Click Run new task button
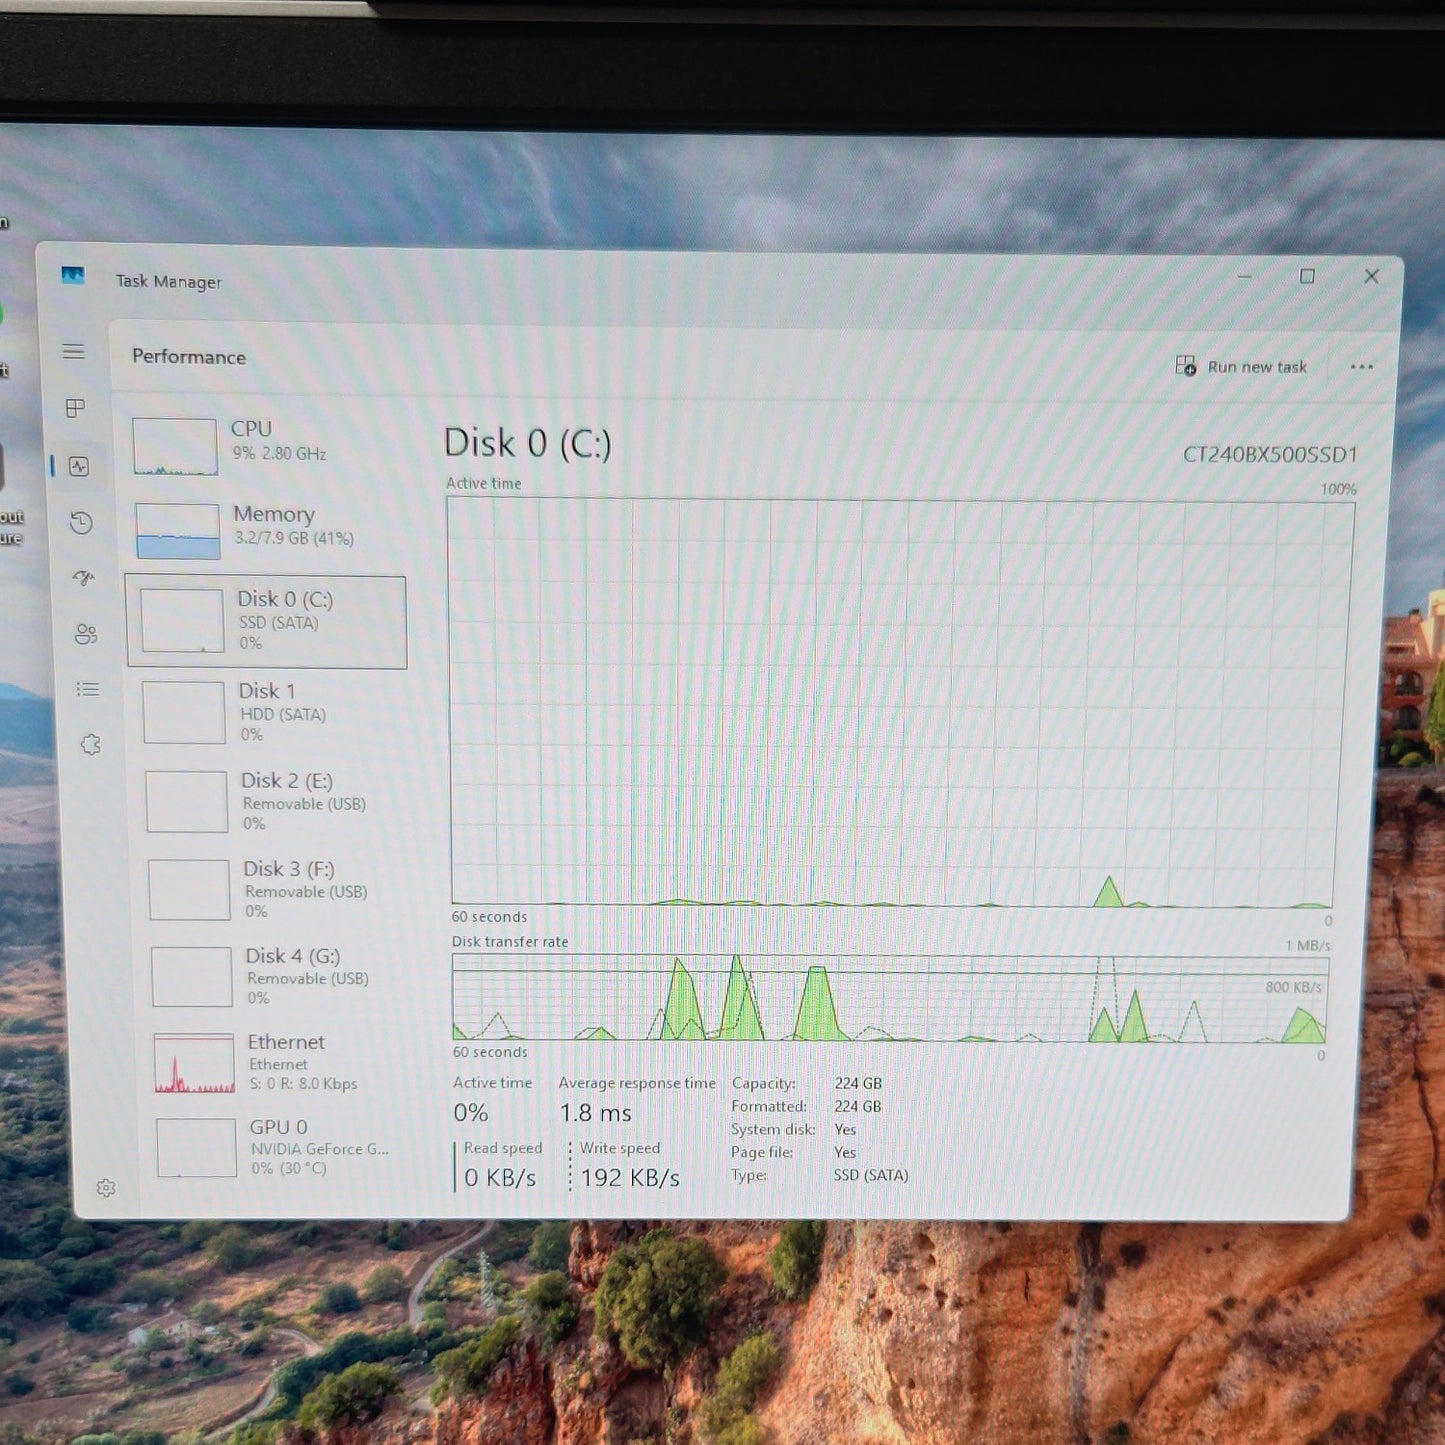Screen dimensions: 1445x1445 click(1241, 367)
